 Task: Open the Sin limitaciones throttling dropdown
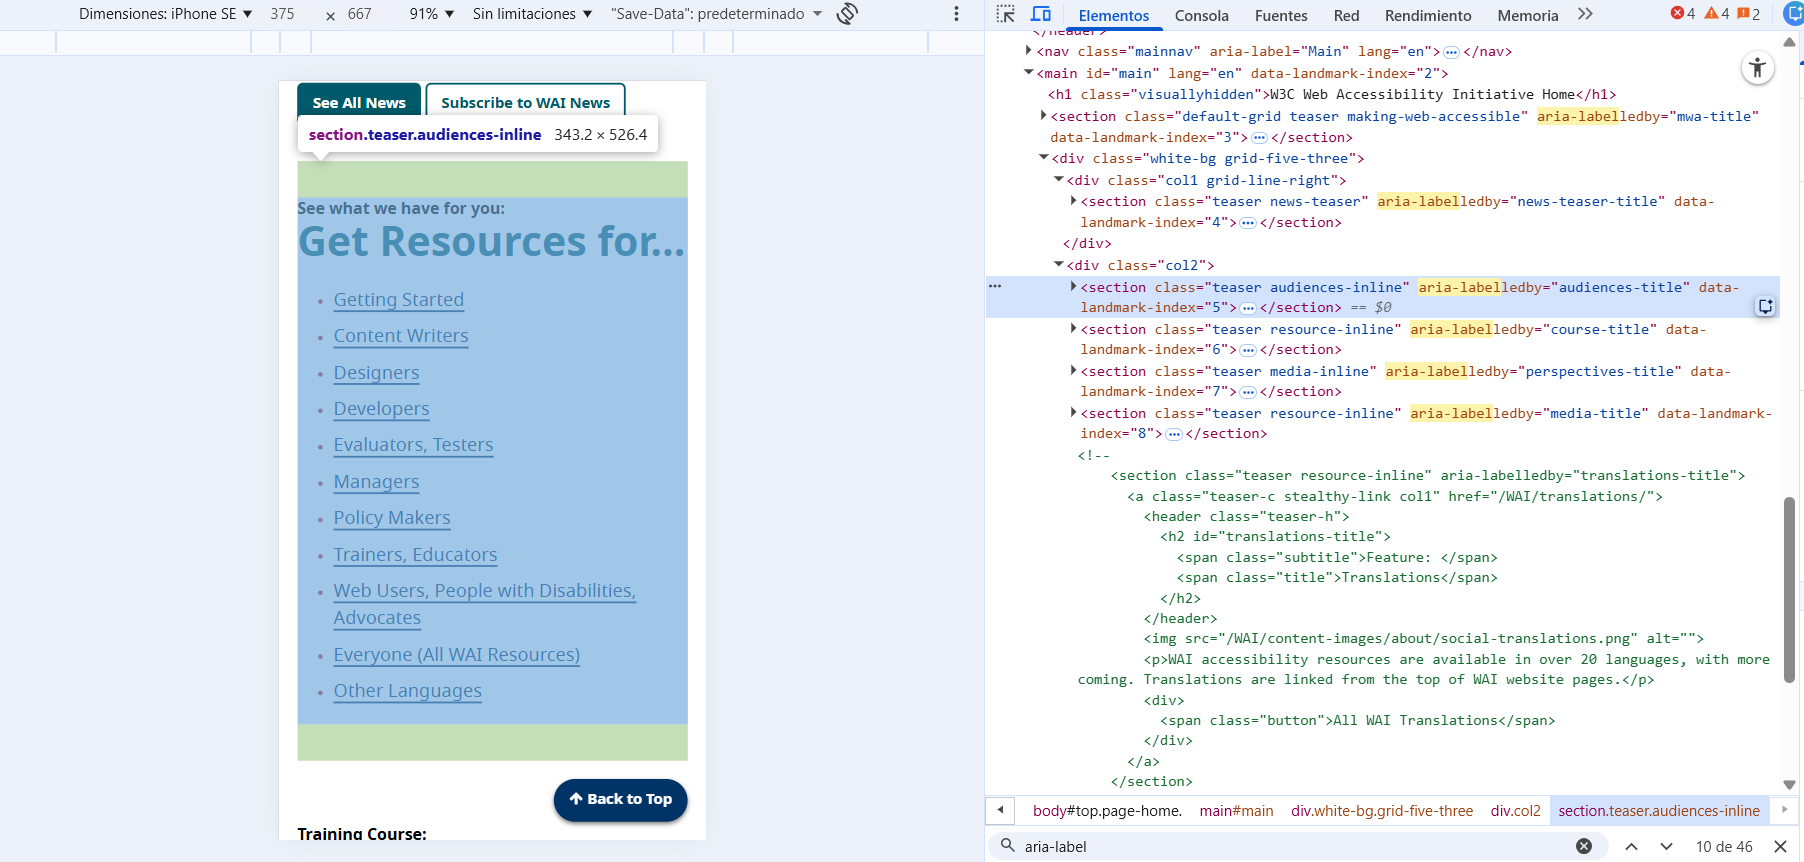pos(532,14)
